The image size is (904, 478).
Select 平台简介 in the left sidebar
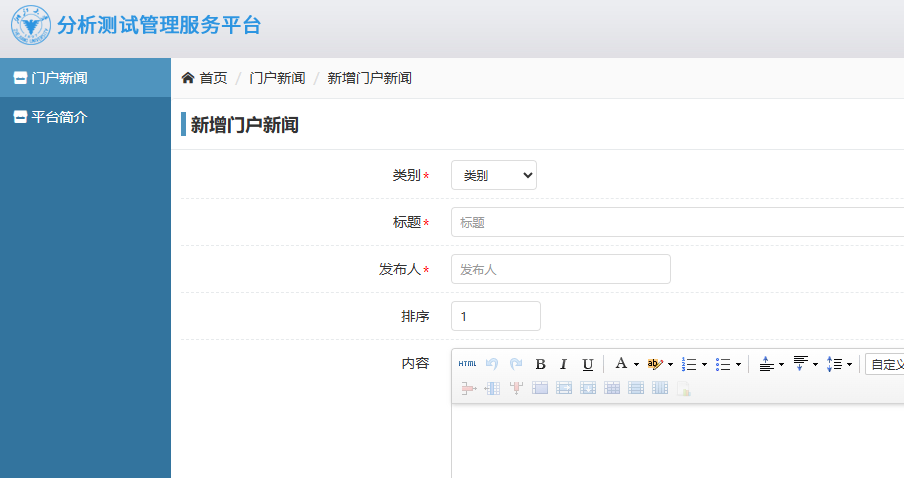(85, 116)
